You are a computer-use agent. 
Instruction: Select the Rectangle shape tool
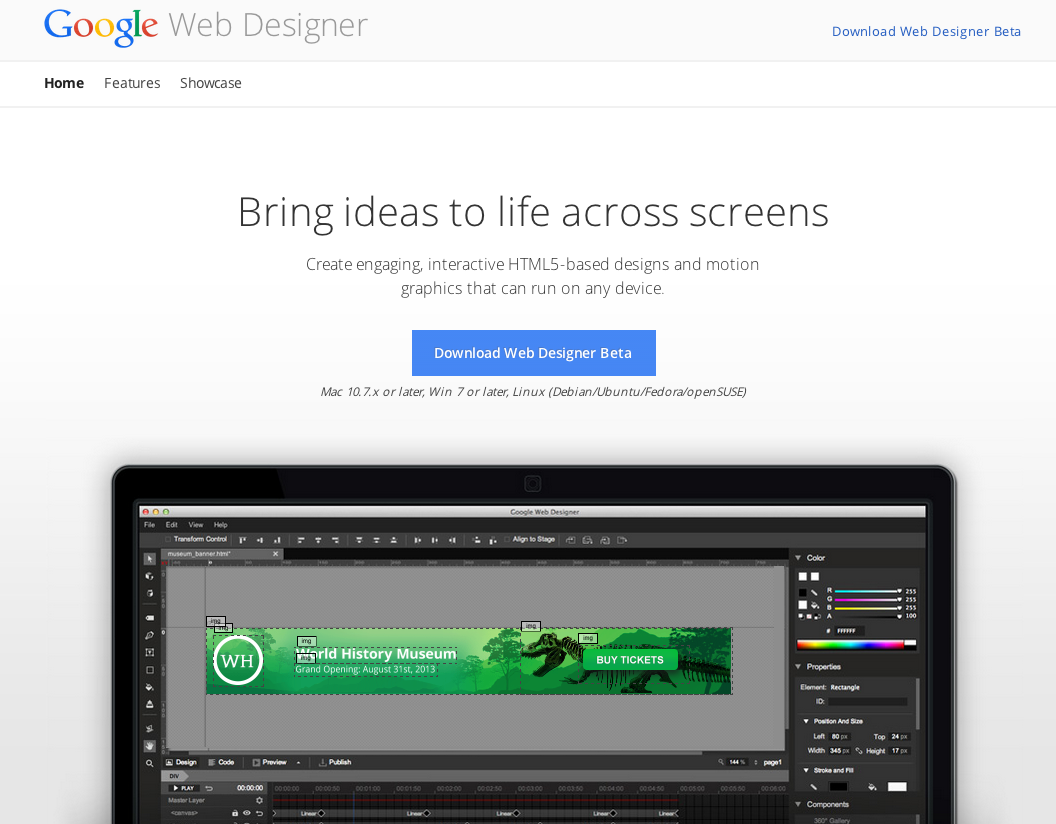(x=150, y=670)
